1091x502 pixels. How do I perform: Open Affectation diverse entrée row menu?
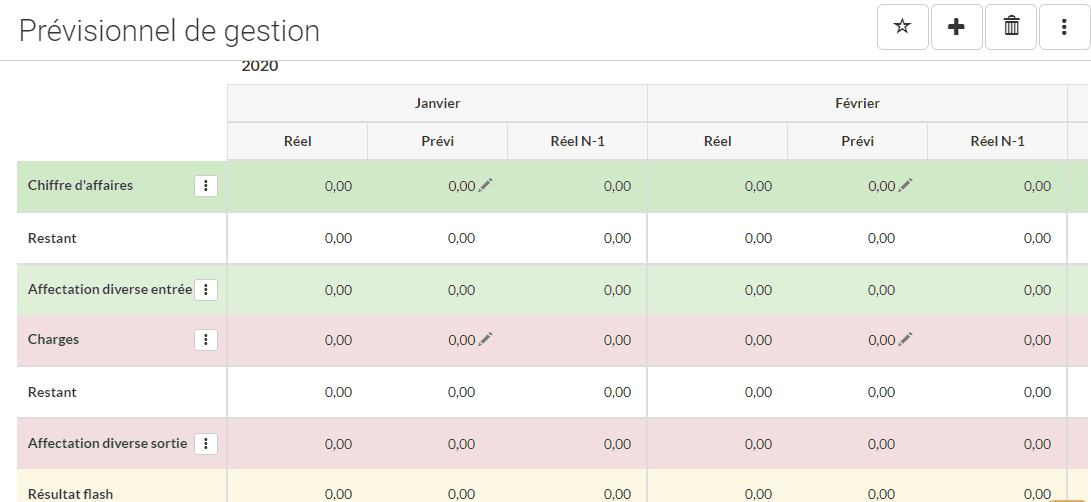tap(206, 290)
